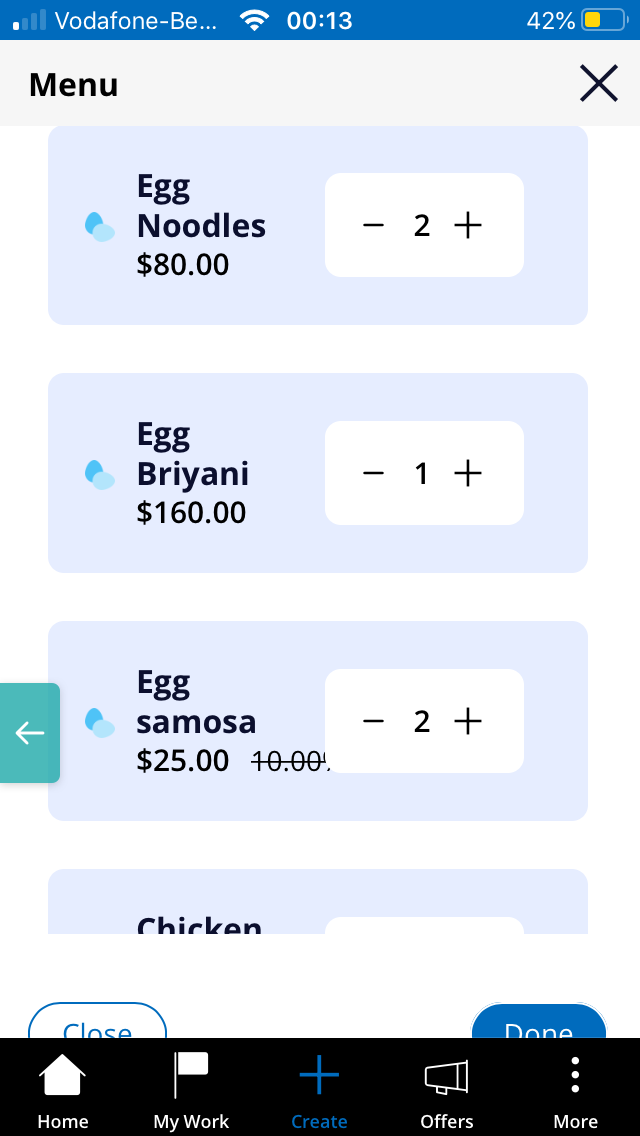Decrease Egg Noodles quantity with minus
Viewport: 640px width, 1136px height.
(373, 226)
